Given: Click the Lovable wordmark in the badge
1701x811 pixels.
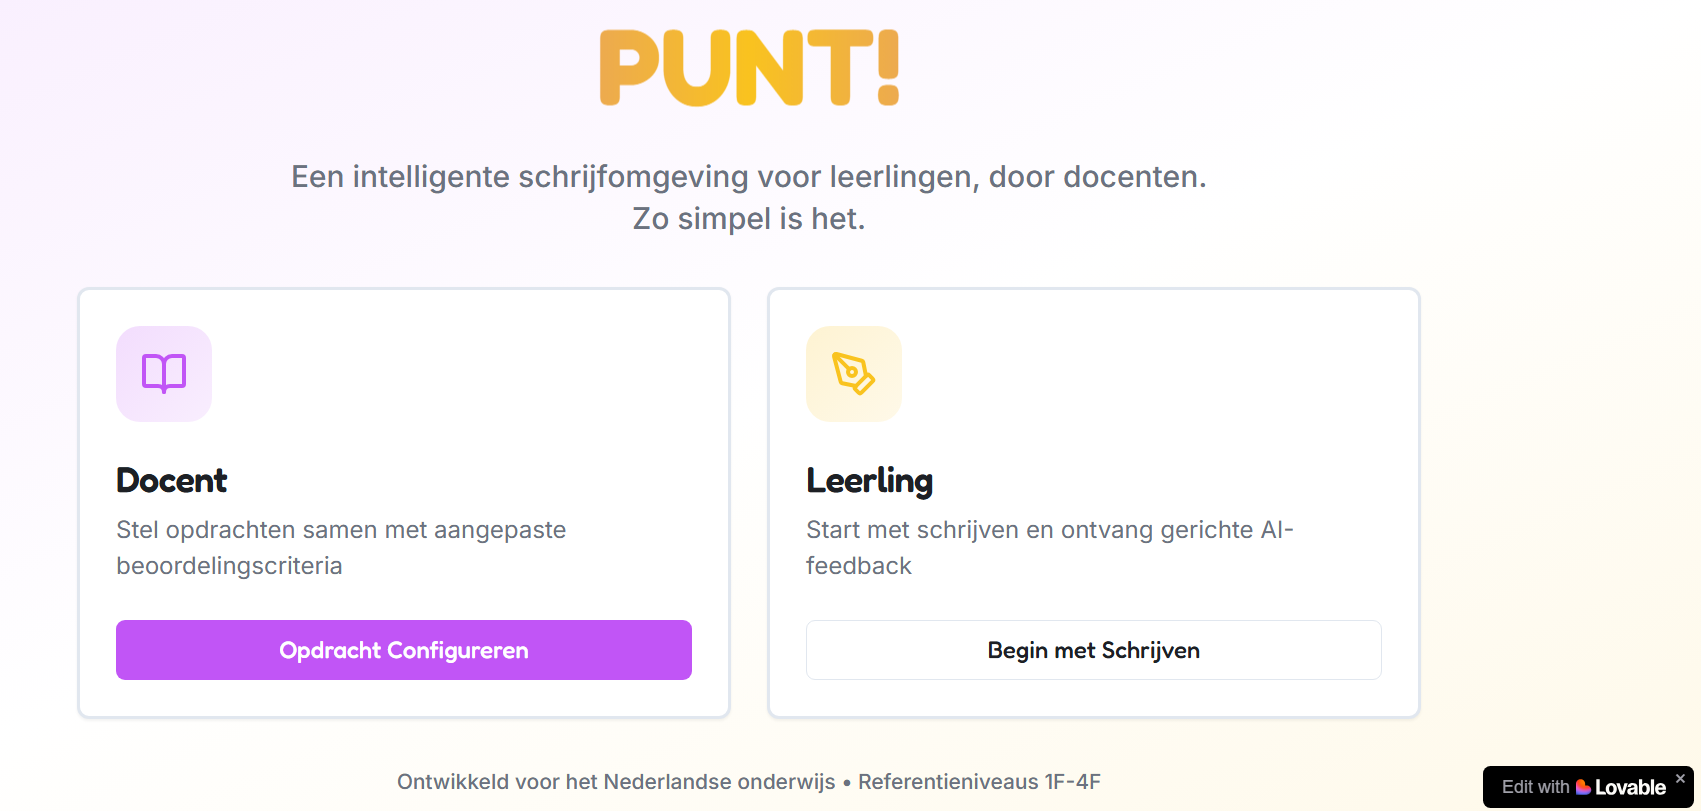Looking at the screenshot, I should pyautogui.click(x=1630, y=787).
